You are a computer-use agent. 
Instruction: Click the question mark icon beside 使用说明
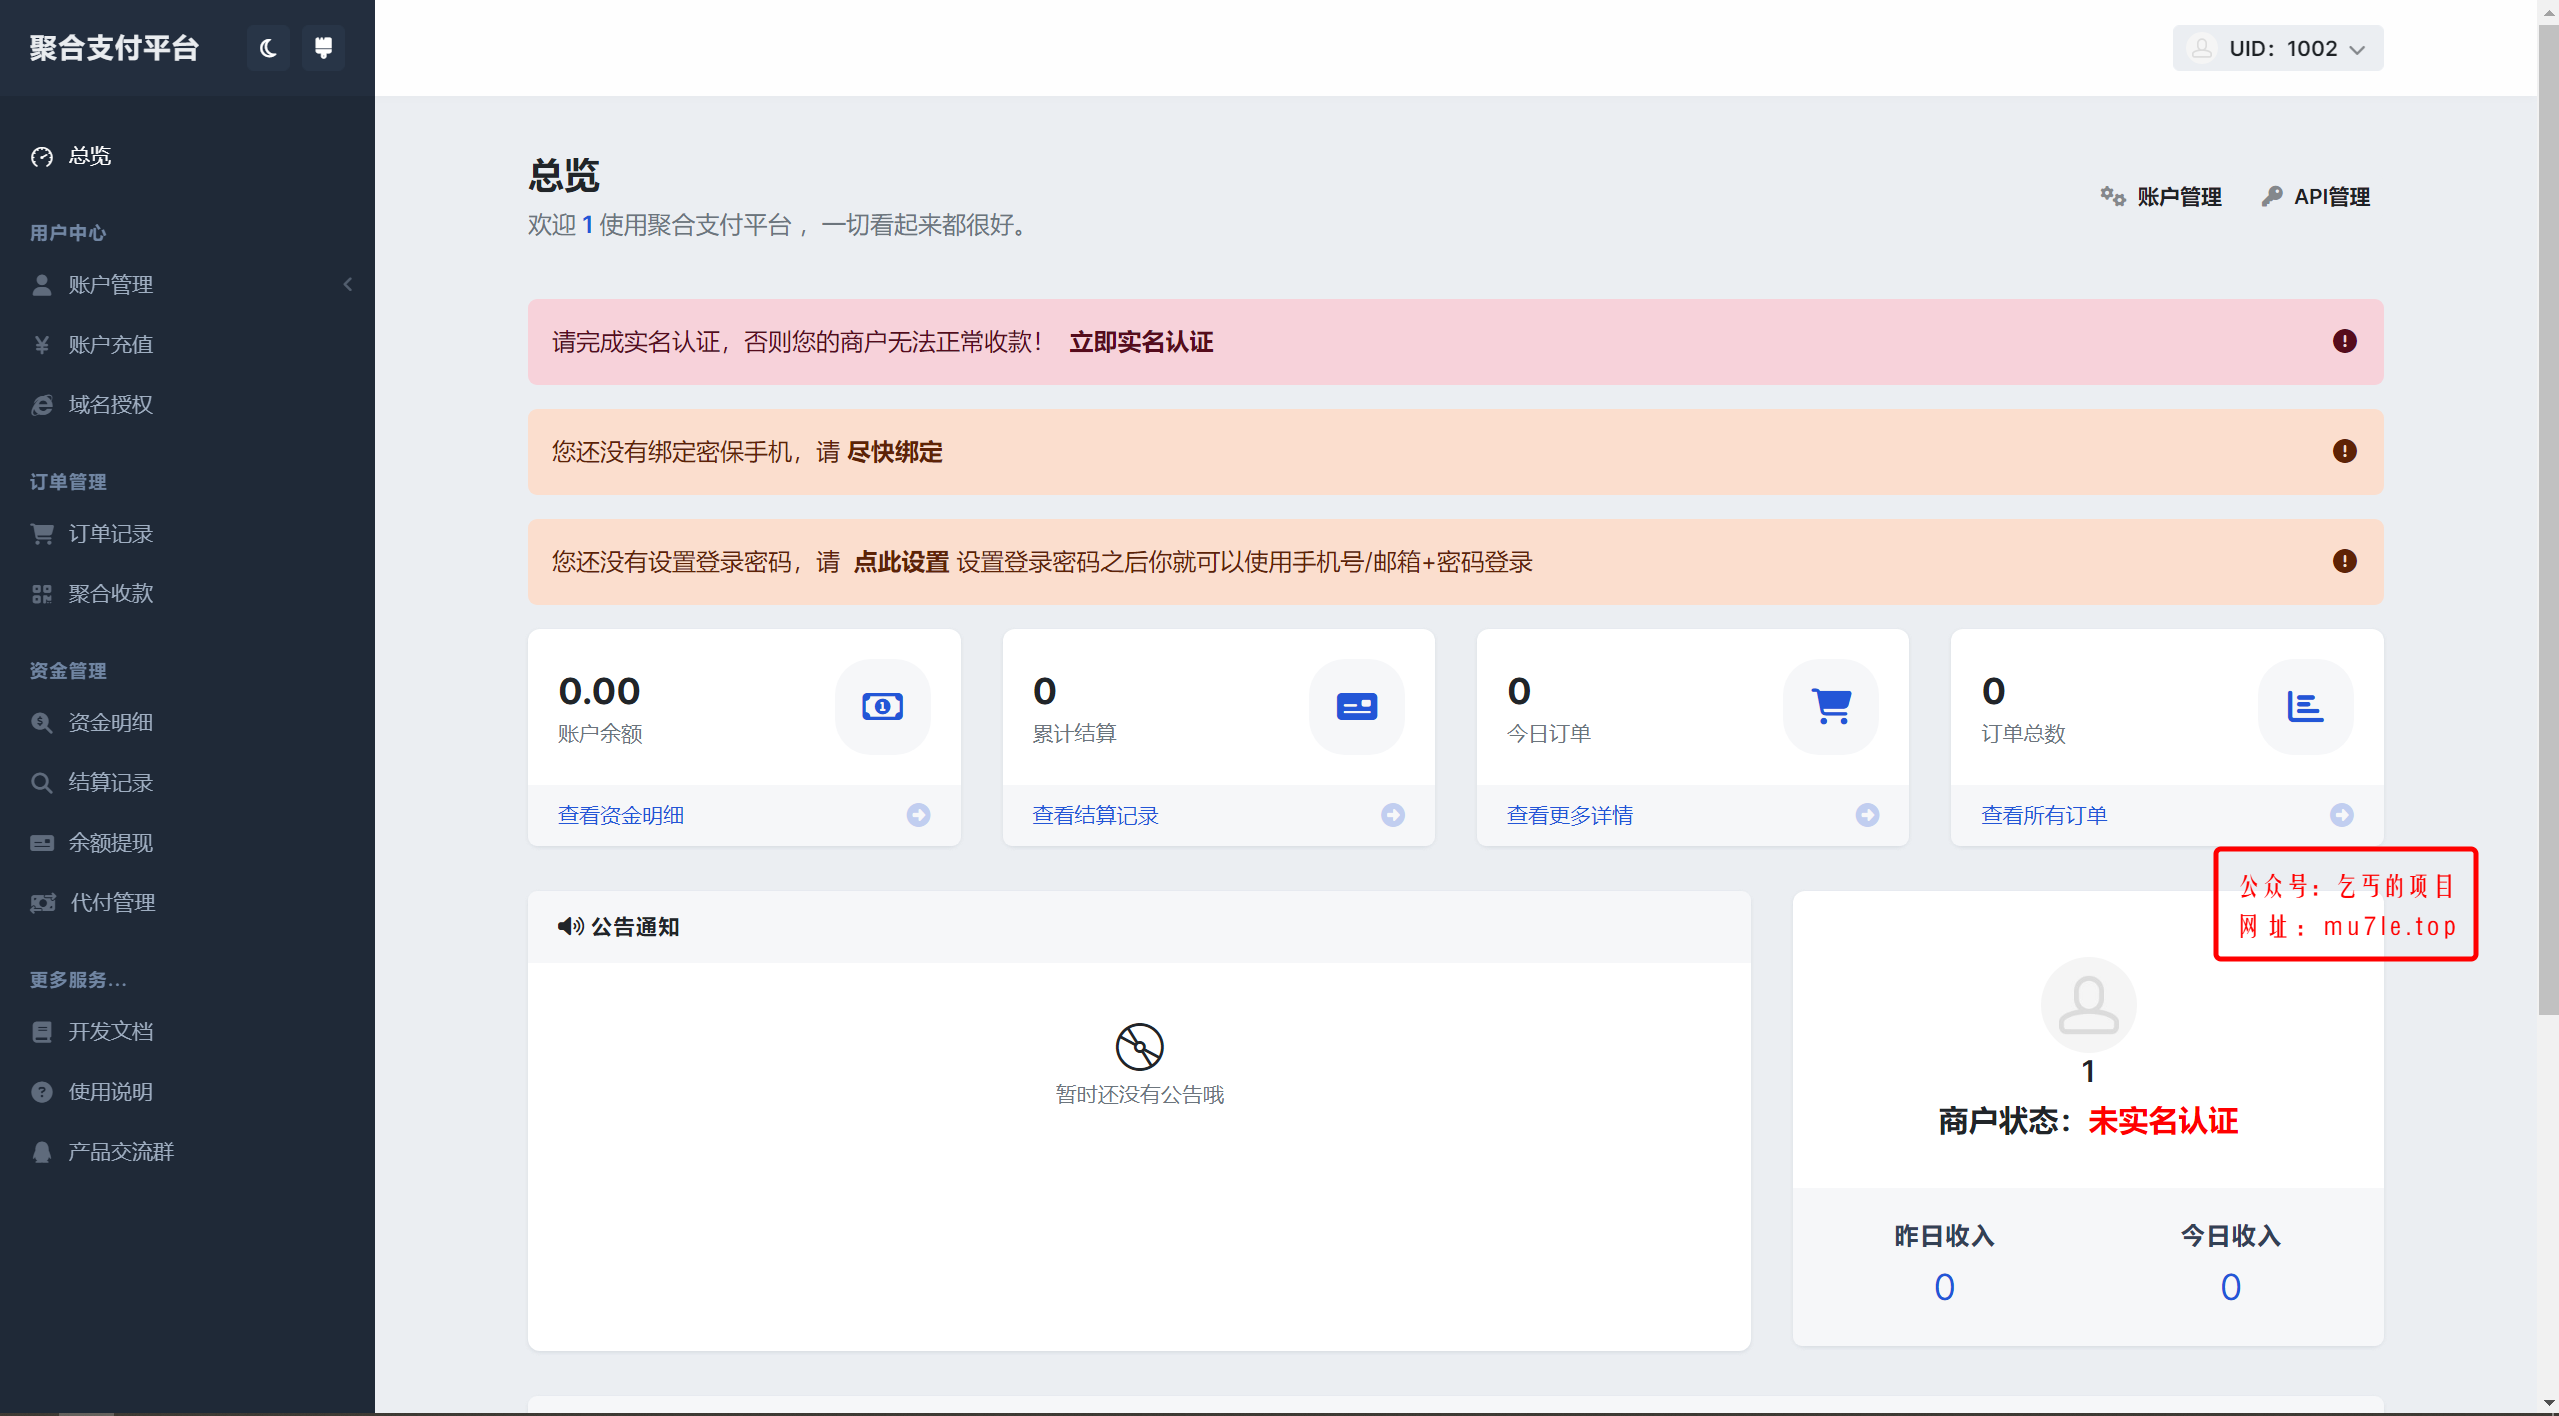[41, 1092]
